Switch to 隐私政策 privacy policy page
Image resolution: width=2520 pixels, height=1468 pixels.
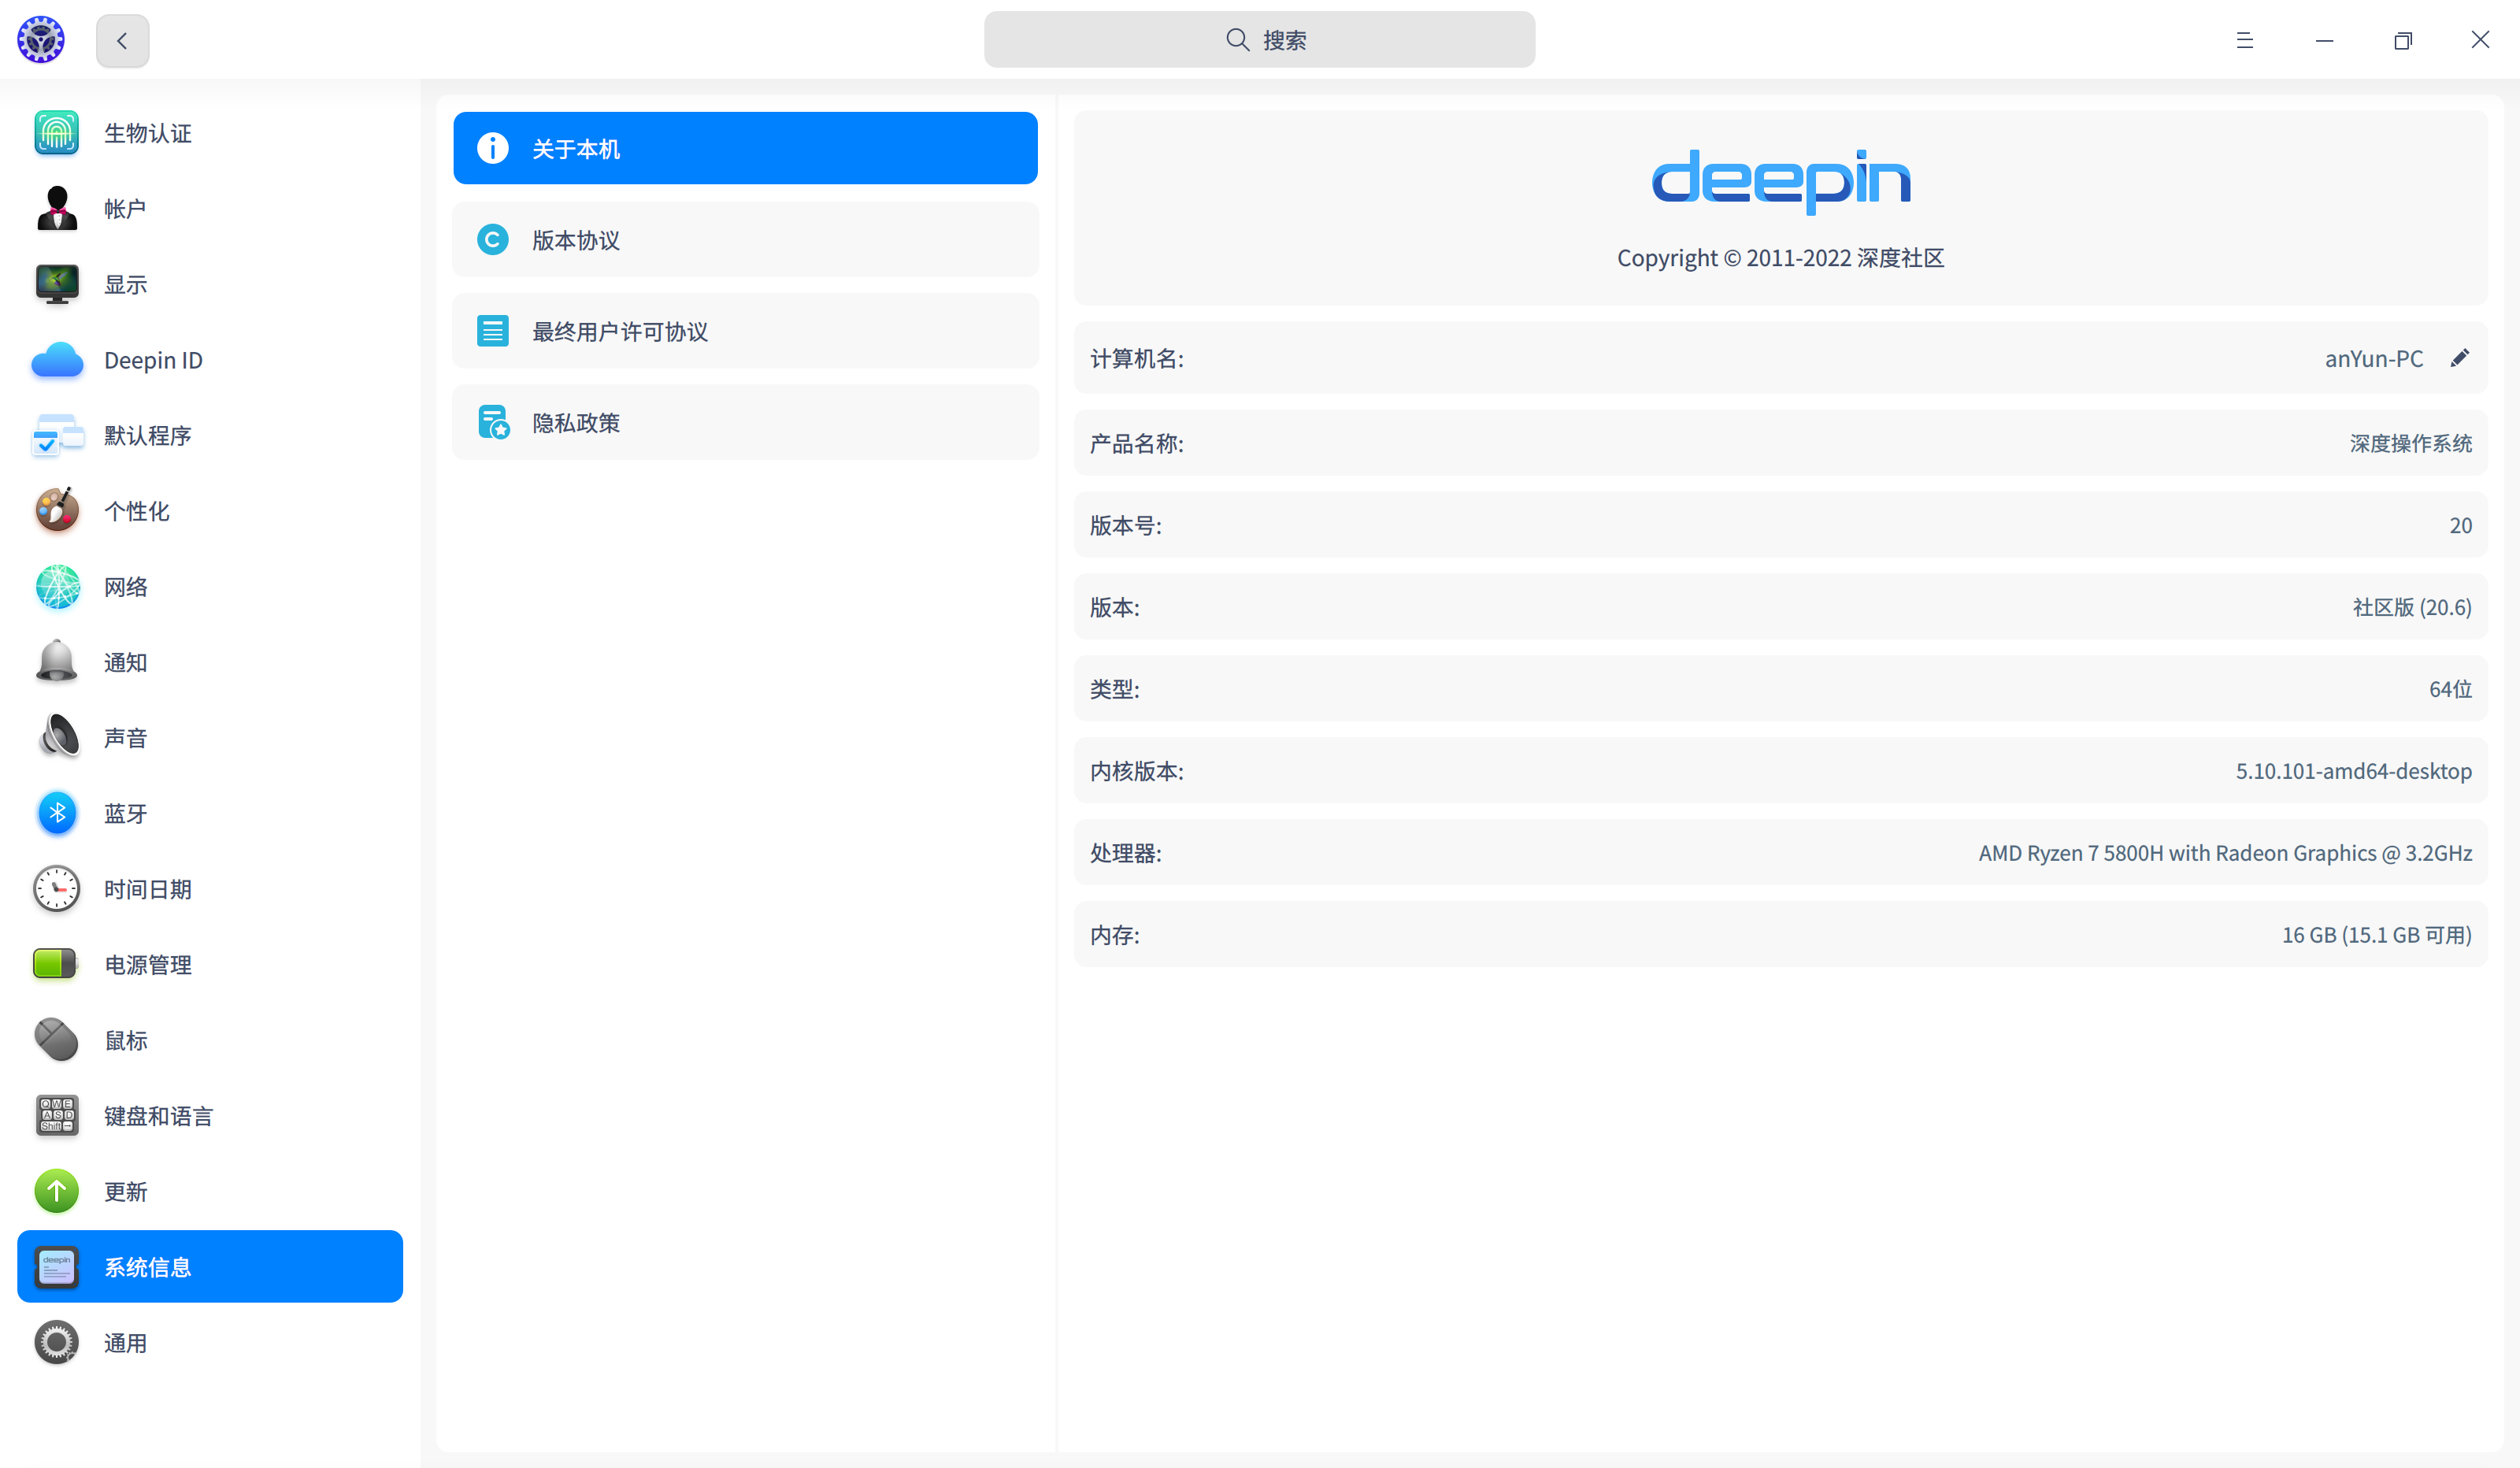(745, 422)
